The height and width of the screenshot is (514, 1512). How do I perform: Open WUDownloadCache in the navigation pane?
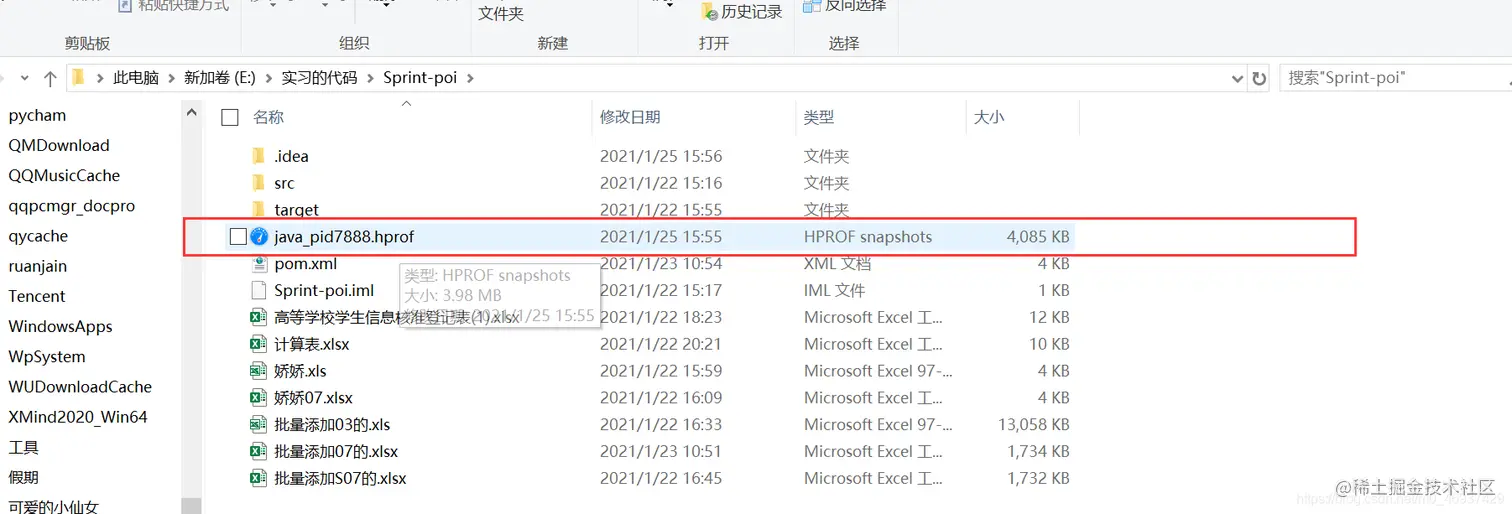pos(80,386)
